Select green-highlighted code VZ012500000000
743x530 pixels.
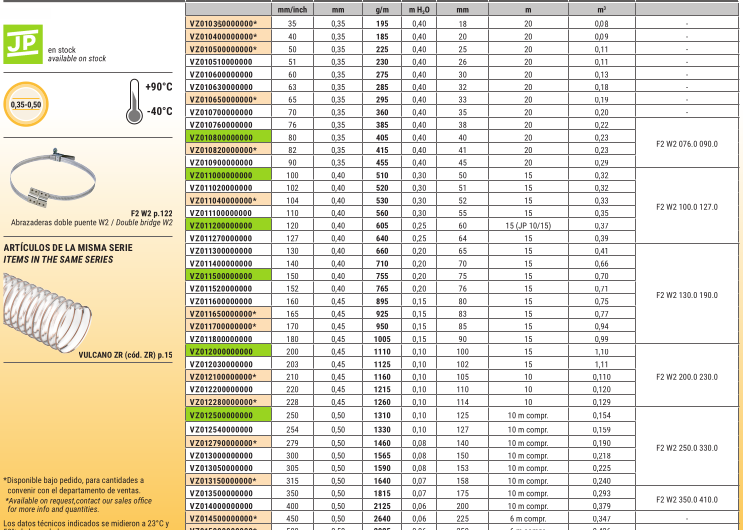click(222, 415)
